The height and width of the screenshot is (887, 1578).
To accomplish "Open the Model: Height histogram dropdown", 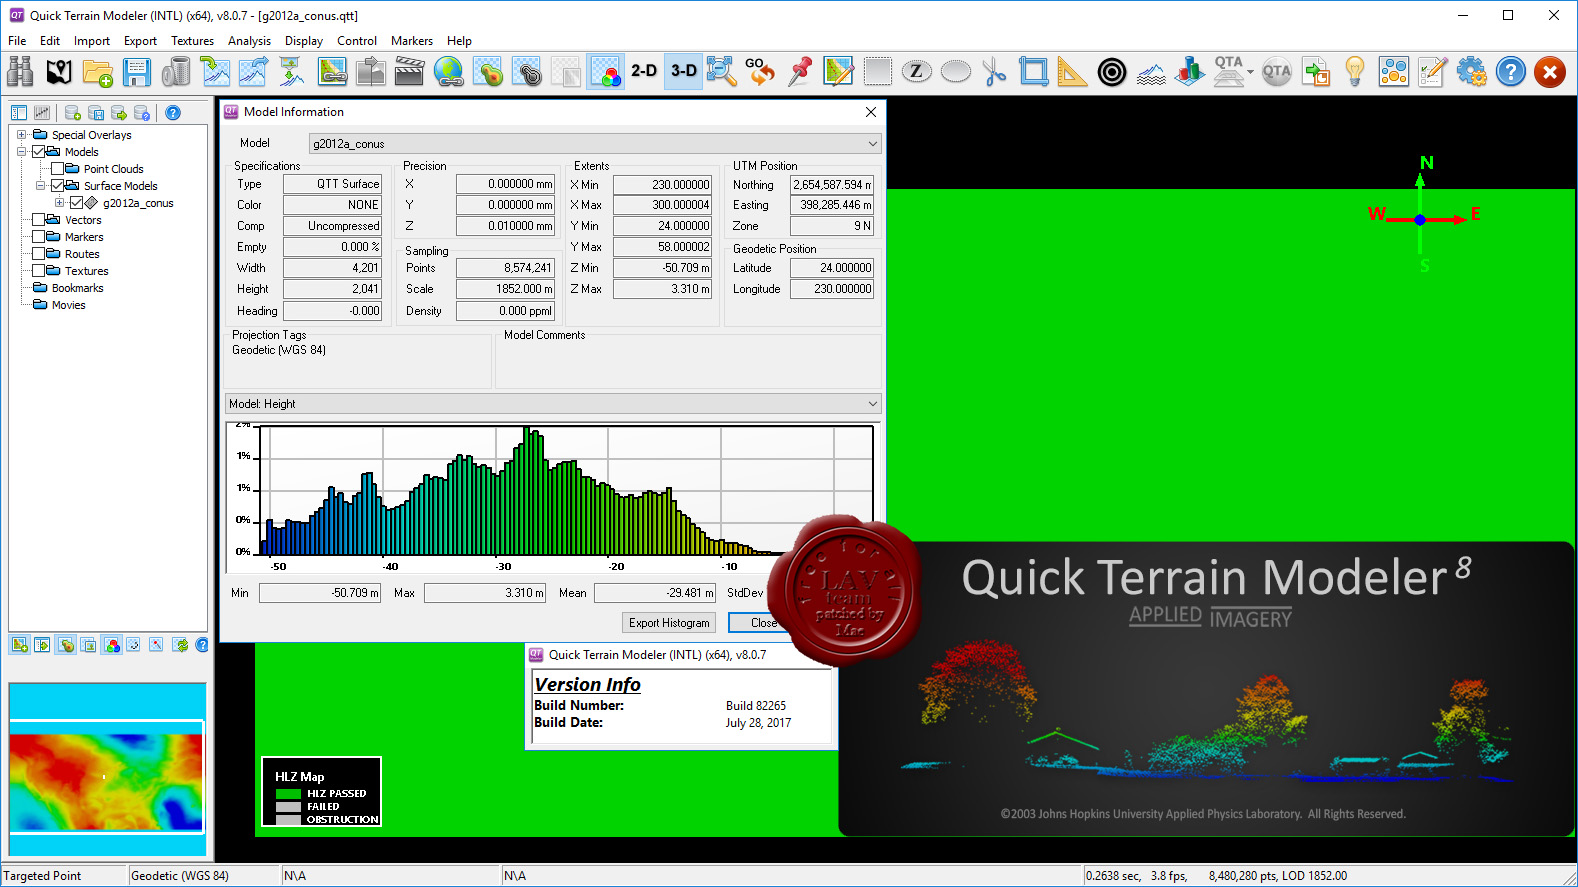I will [x=553, y=404].
